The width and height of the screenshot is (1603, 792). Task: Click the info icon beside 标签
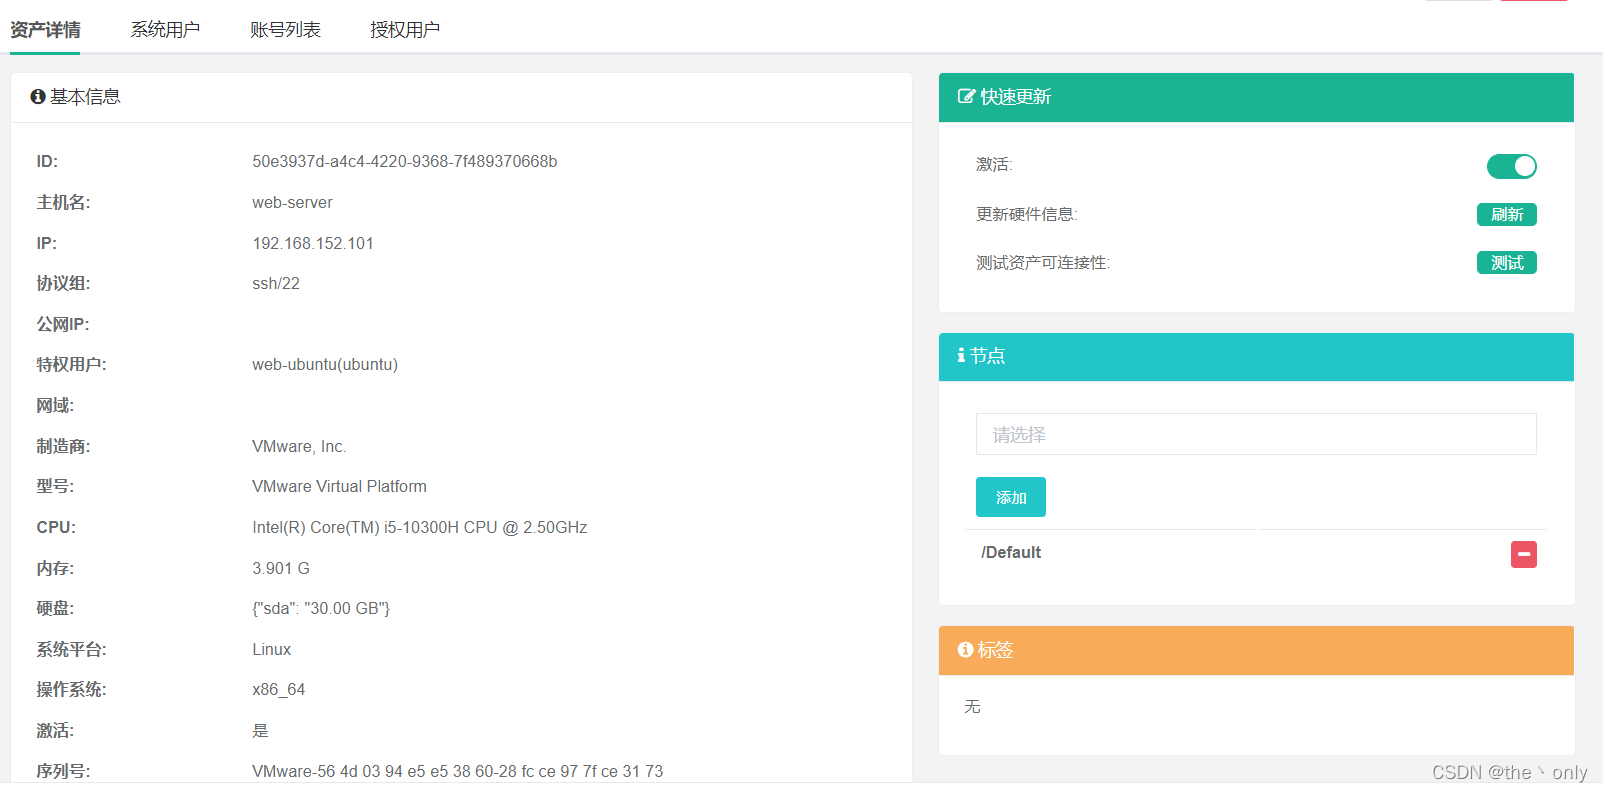(965, 650)
